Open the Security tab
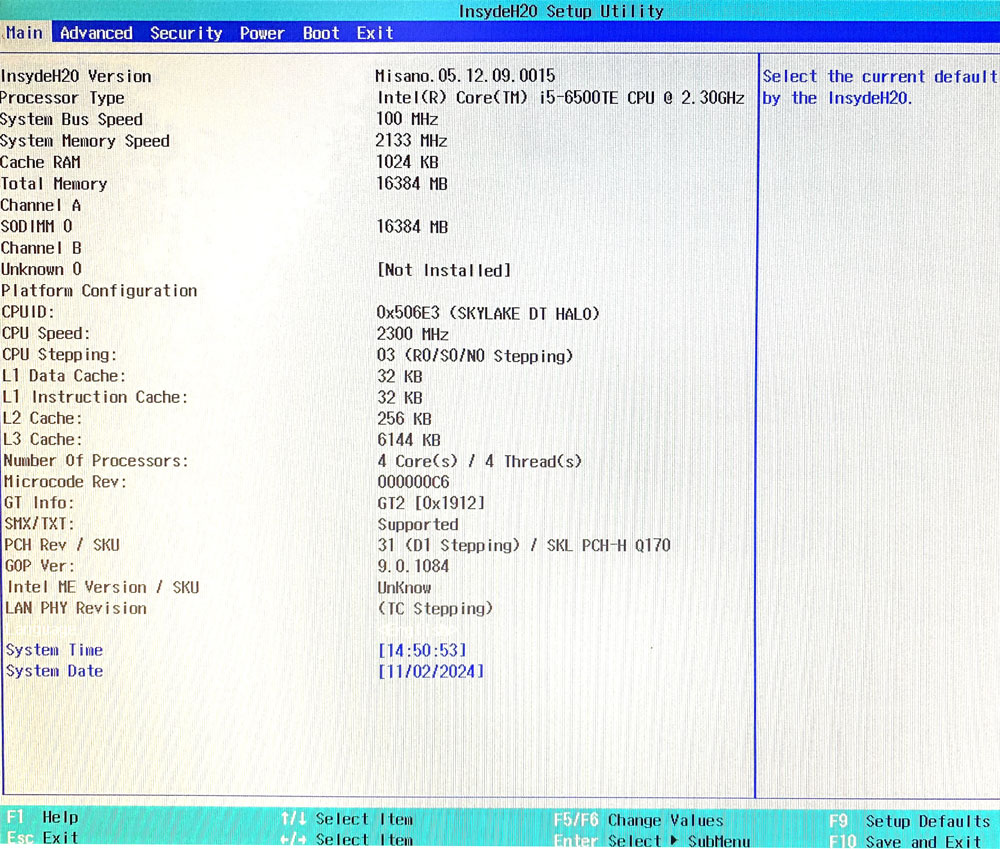Viewport: 1000px width, 849px height. pos(186,33)
